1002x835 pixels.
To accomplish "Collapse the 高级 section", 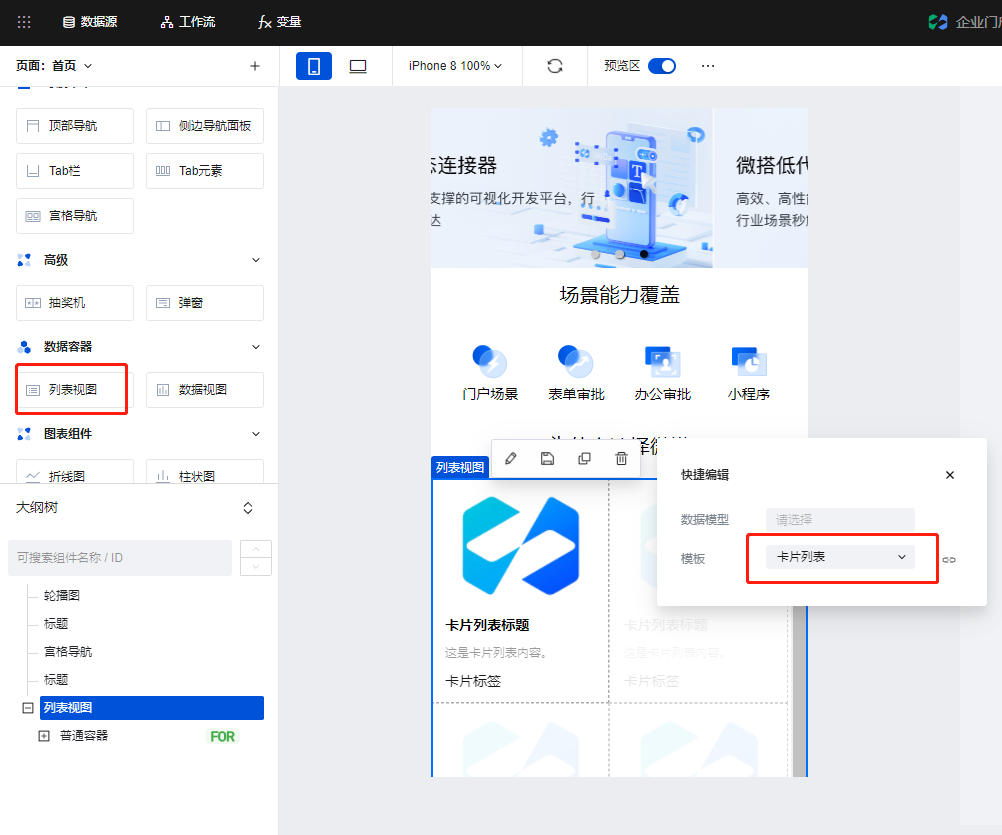I will (256, 260).
